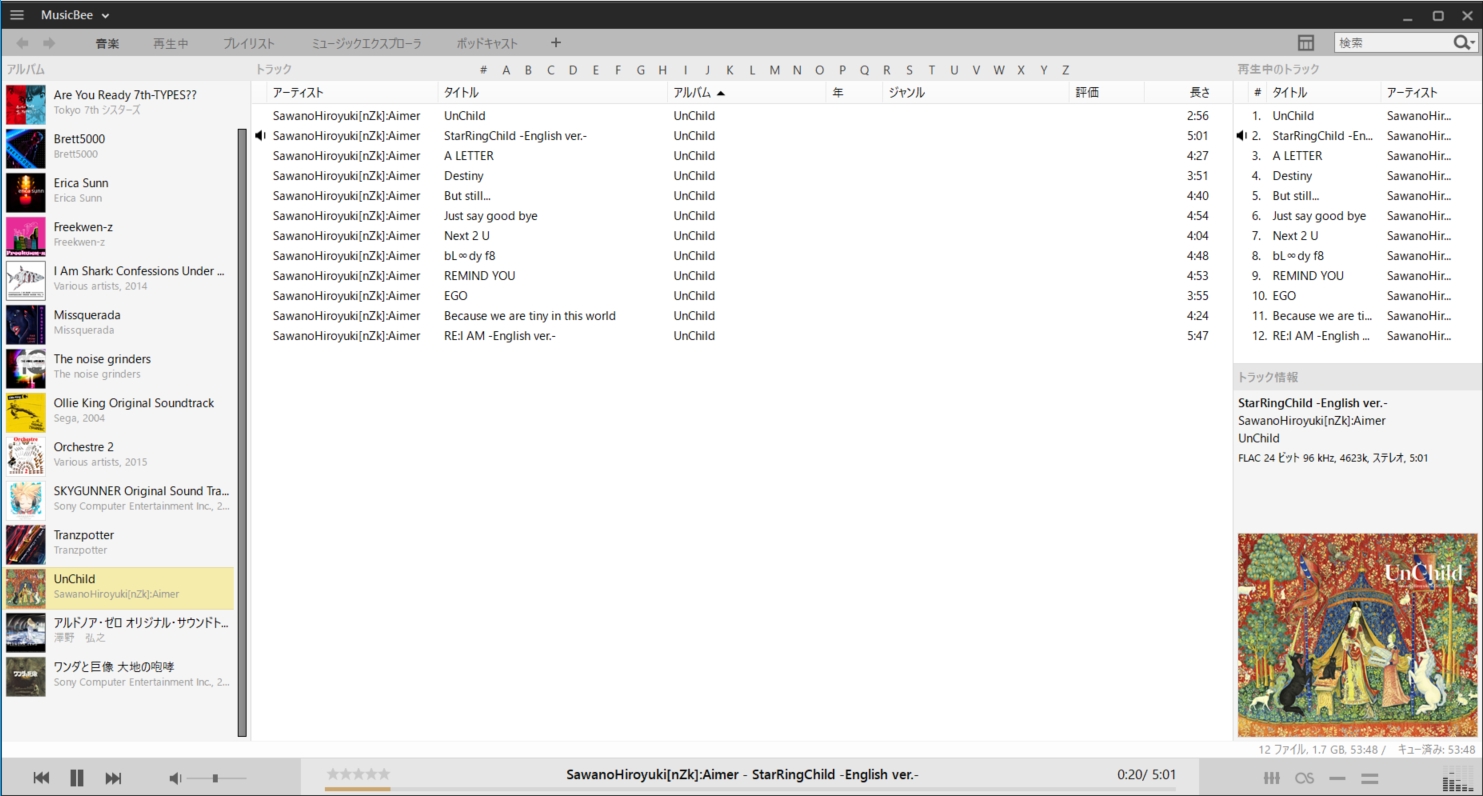The height and width of the screenshot is (796, 1483).
Task: Select the Erica Sunn album cover
Action: point(26,193)
